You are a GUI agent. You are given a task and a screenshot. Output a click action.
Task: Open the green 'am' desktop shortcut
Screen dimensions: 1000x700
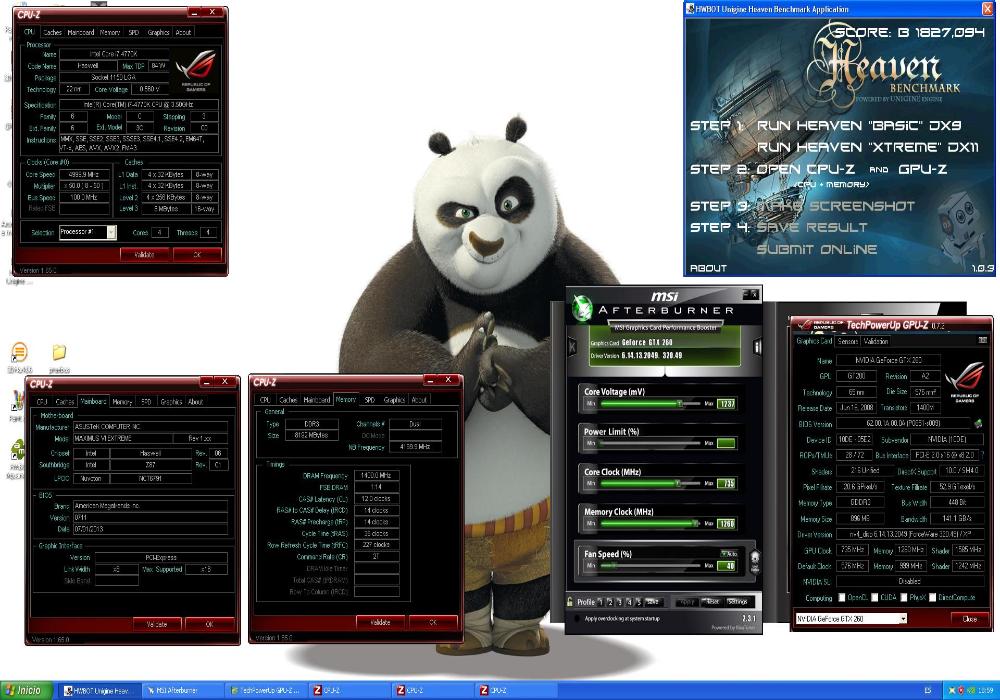(17, 450)
